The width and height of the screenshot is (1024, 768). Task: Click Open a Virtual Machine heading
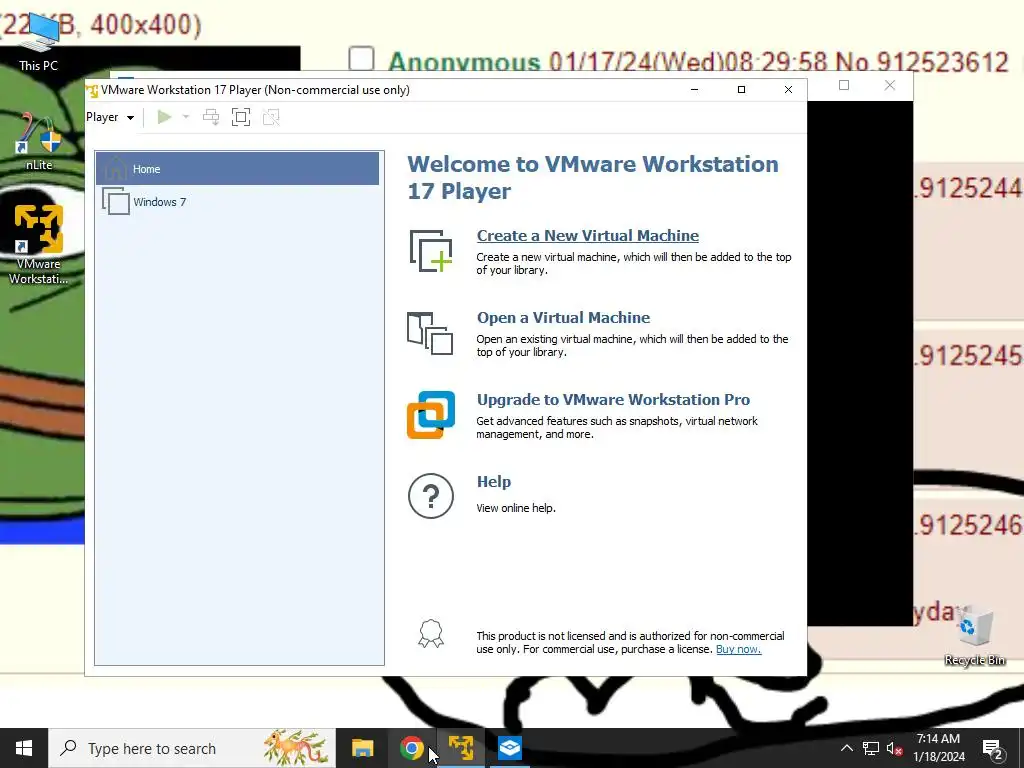click(x=564, y=318)
